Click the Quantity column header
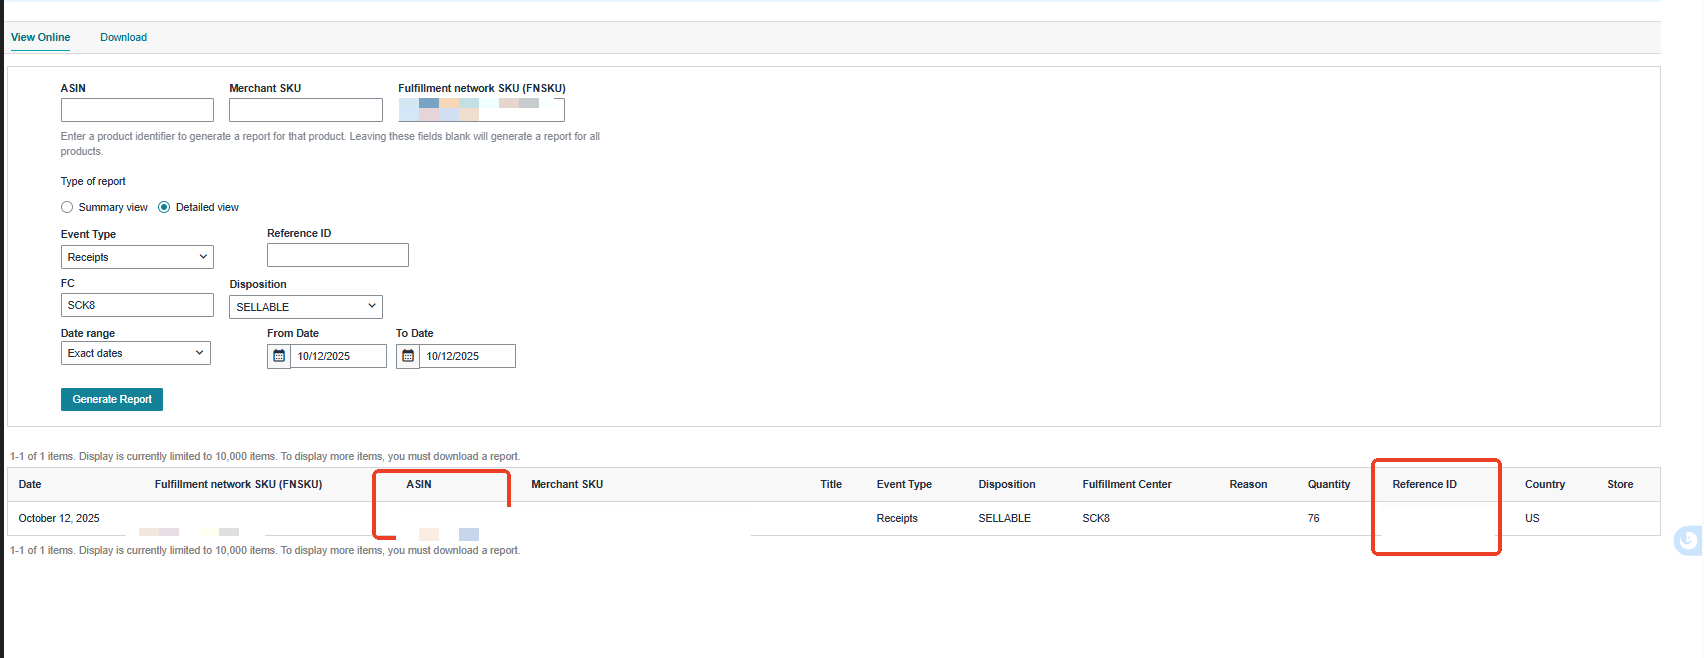 click(x=1328, y=484)
